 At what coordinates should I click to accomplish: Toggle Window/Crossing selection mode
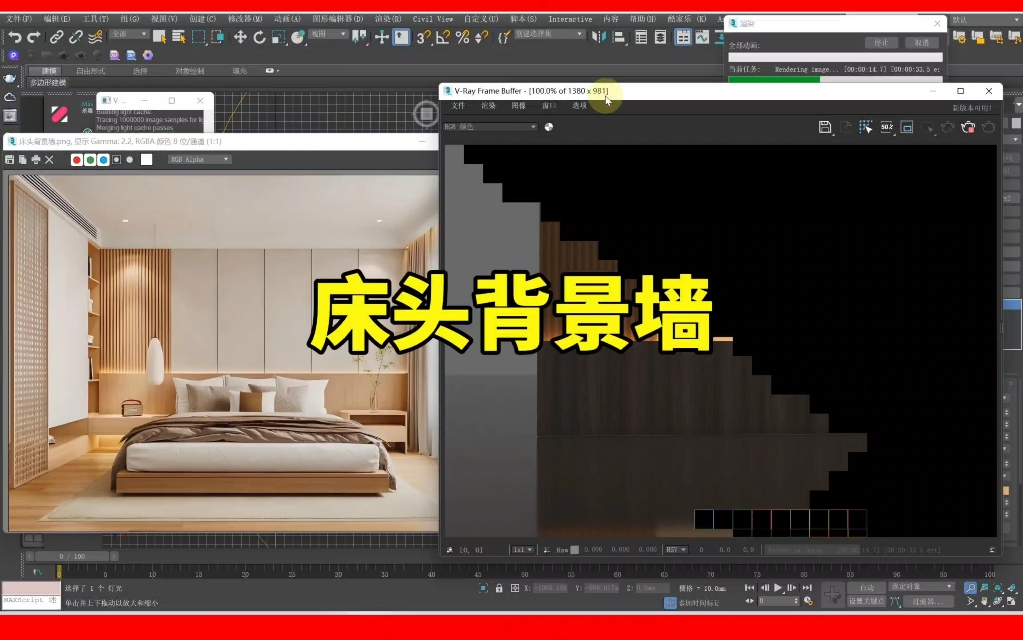[217, 37]
